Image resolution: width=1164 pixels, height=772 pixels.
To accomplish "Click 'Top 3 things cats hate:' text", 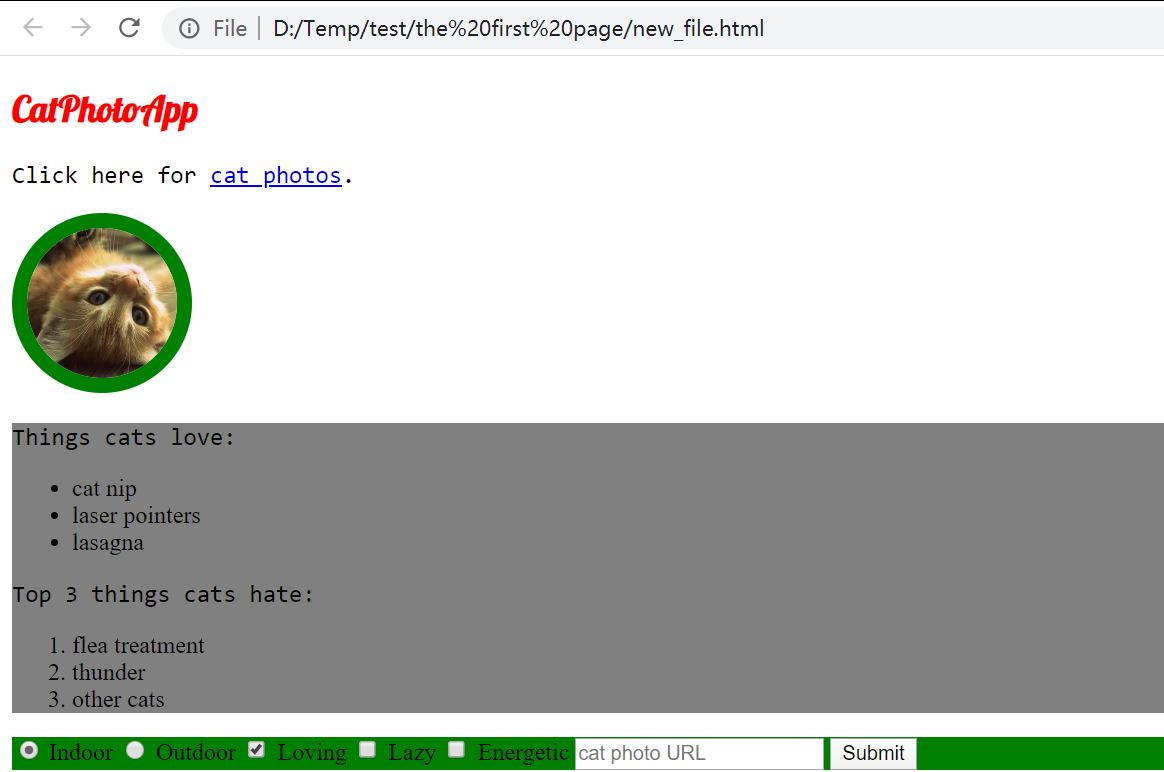I will point(163,595).
